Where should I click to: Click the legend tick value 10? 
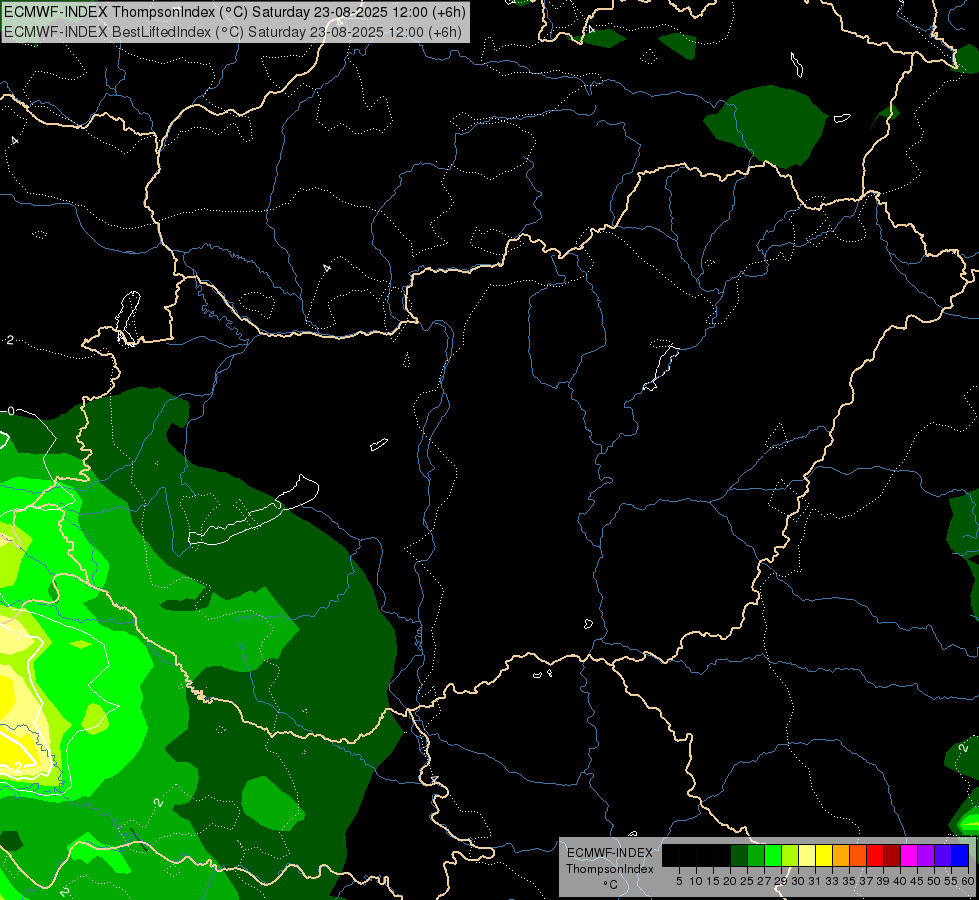(x=696, y=881)
